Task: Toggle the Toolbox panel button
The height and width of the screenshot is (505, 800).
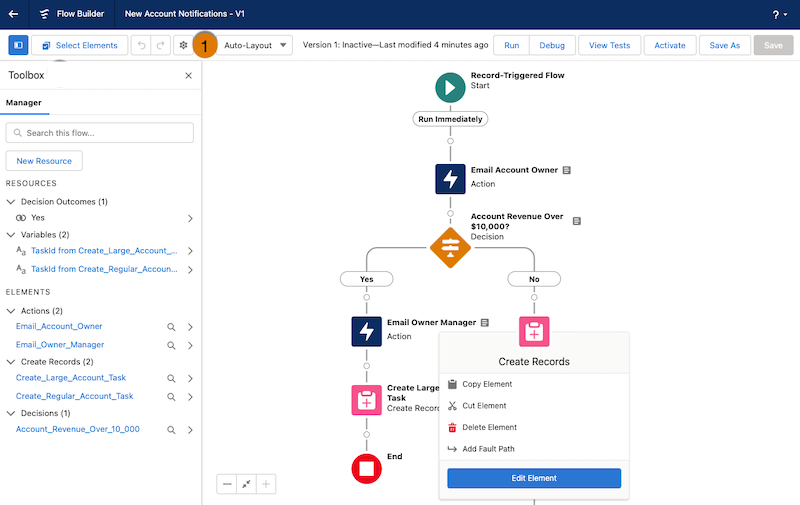Action: click(x=18, y=45)
